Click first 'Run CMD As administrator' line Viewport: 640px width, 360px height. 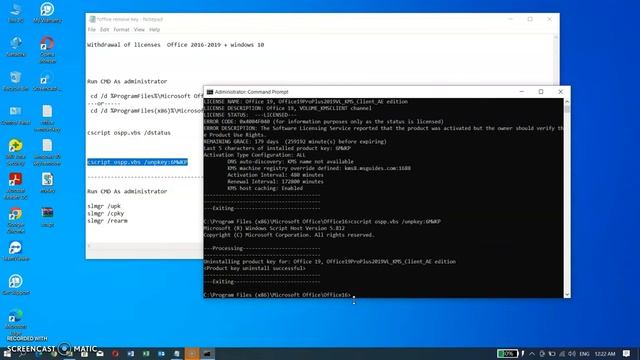click(x=127, y=81)
